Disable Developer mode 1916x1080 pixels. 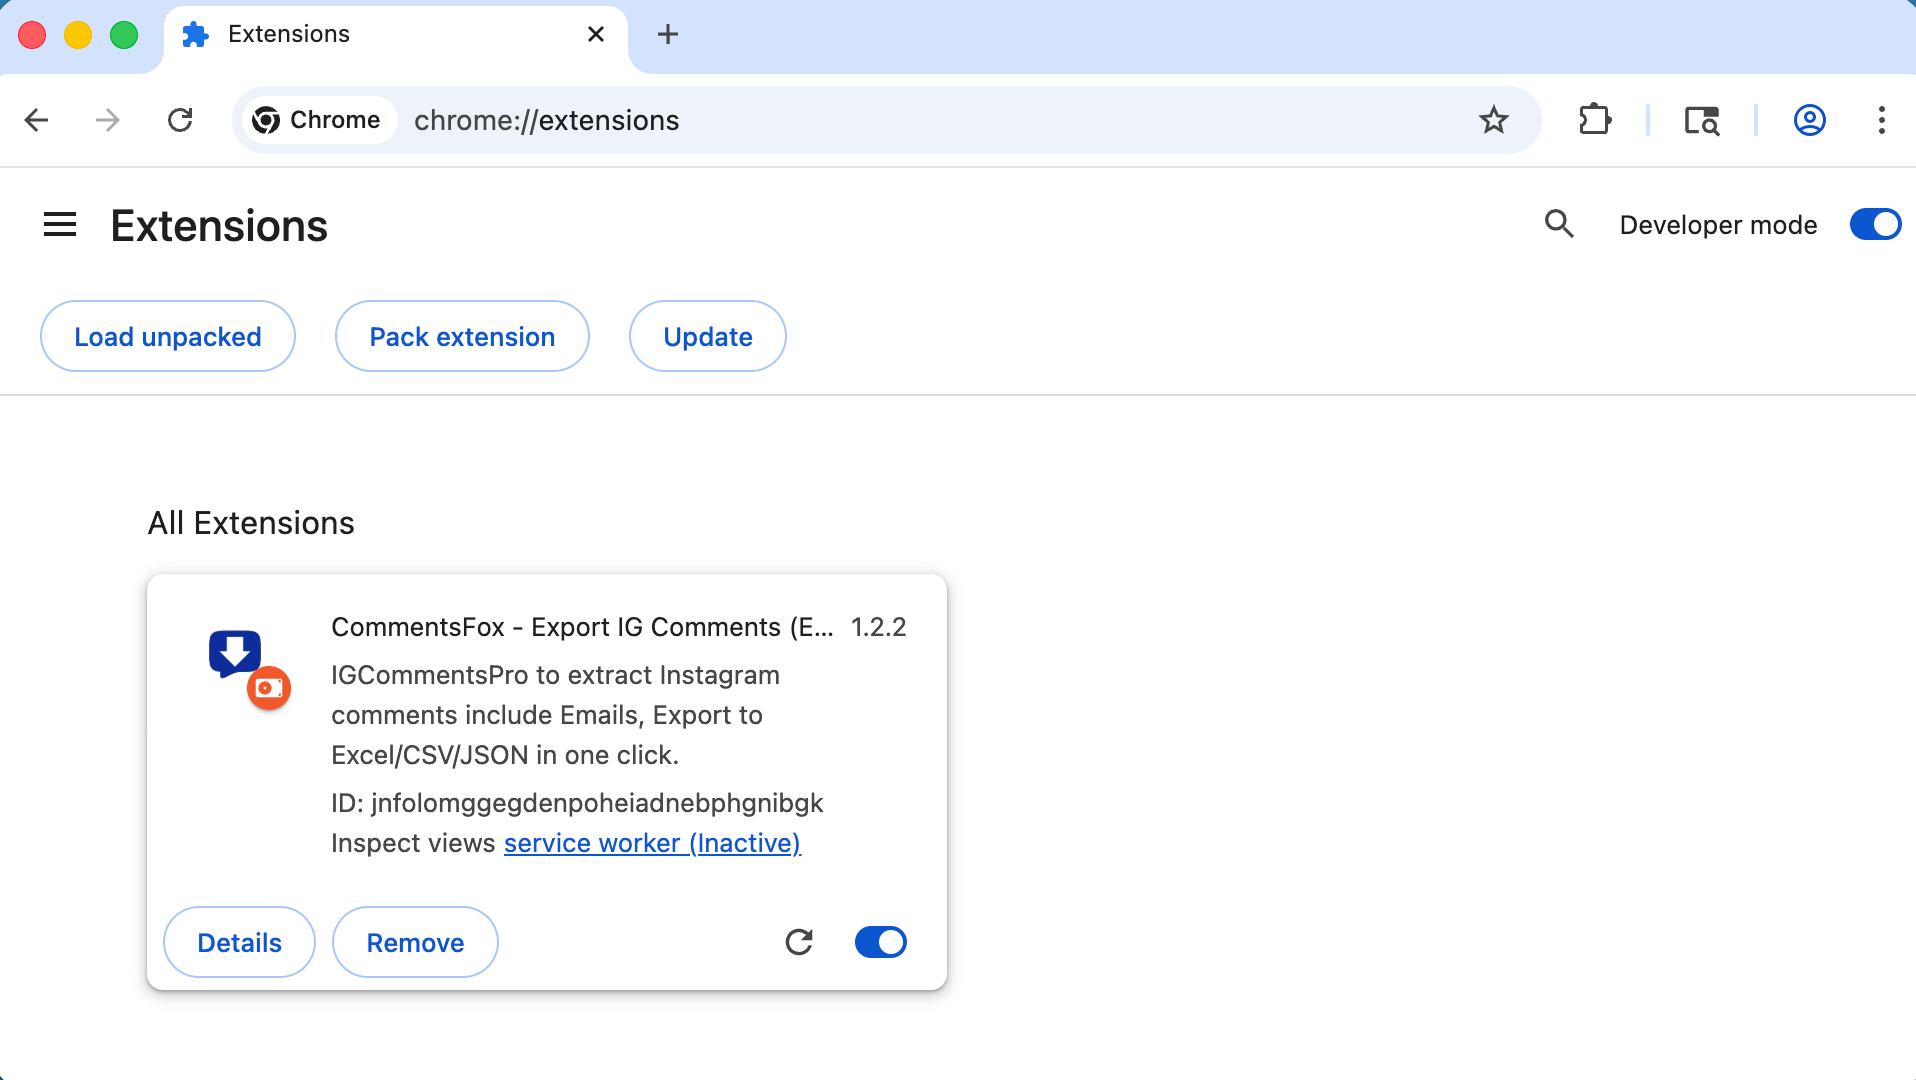click(x=1874, y=224)
